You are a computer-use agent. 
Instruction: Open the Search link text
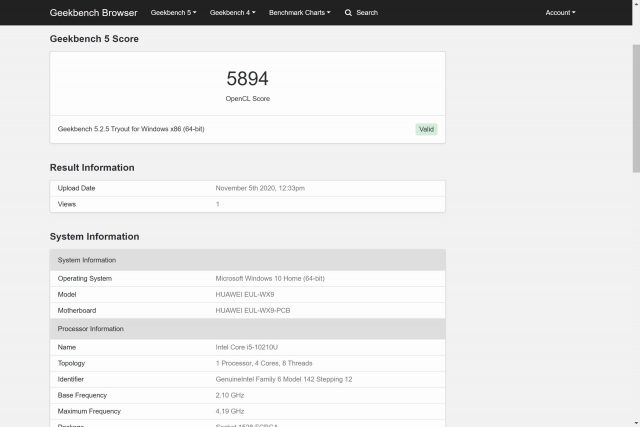[x=367, y=13]
